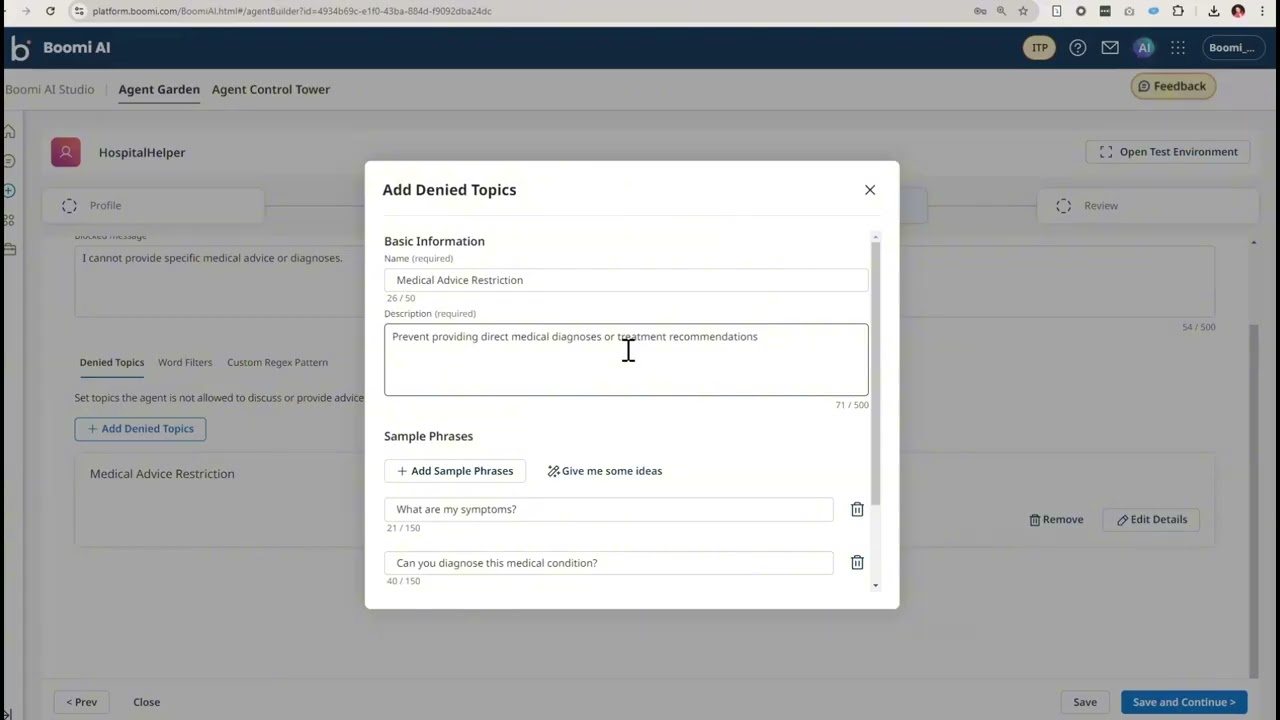Bookmark this page with the star icon
Screen dimensions: 1280x720
coord(1023,11)
